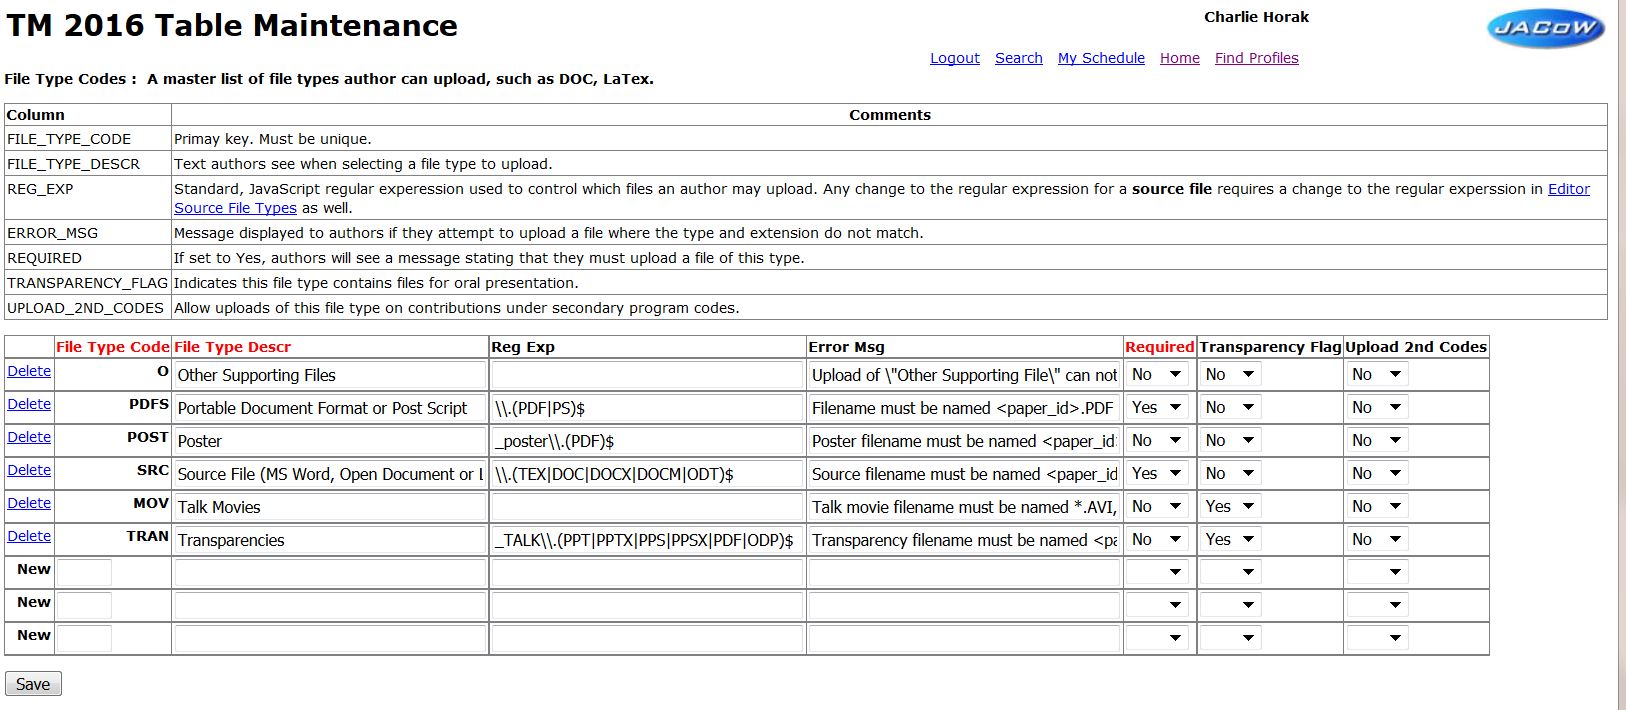Edit the Other Supporting Files description field

[x=330, y=375]
